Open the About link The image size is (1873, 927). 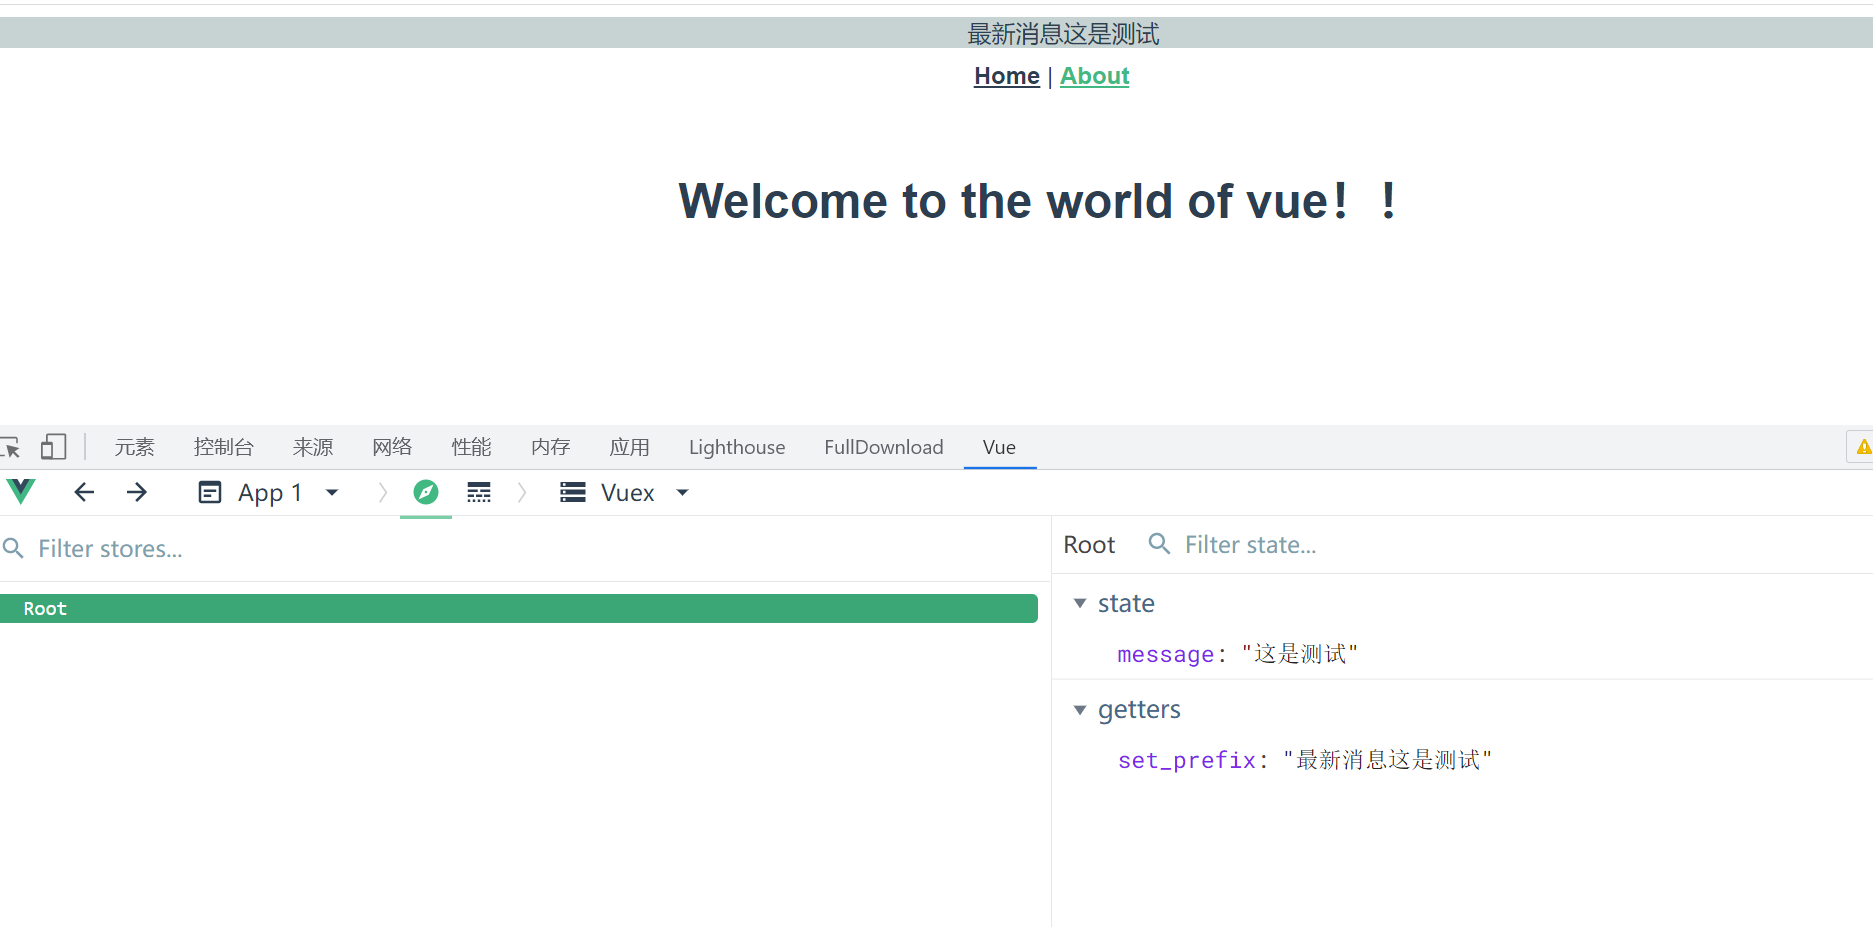(x=1095, y=76)
